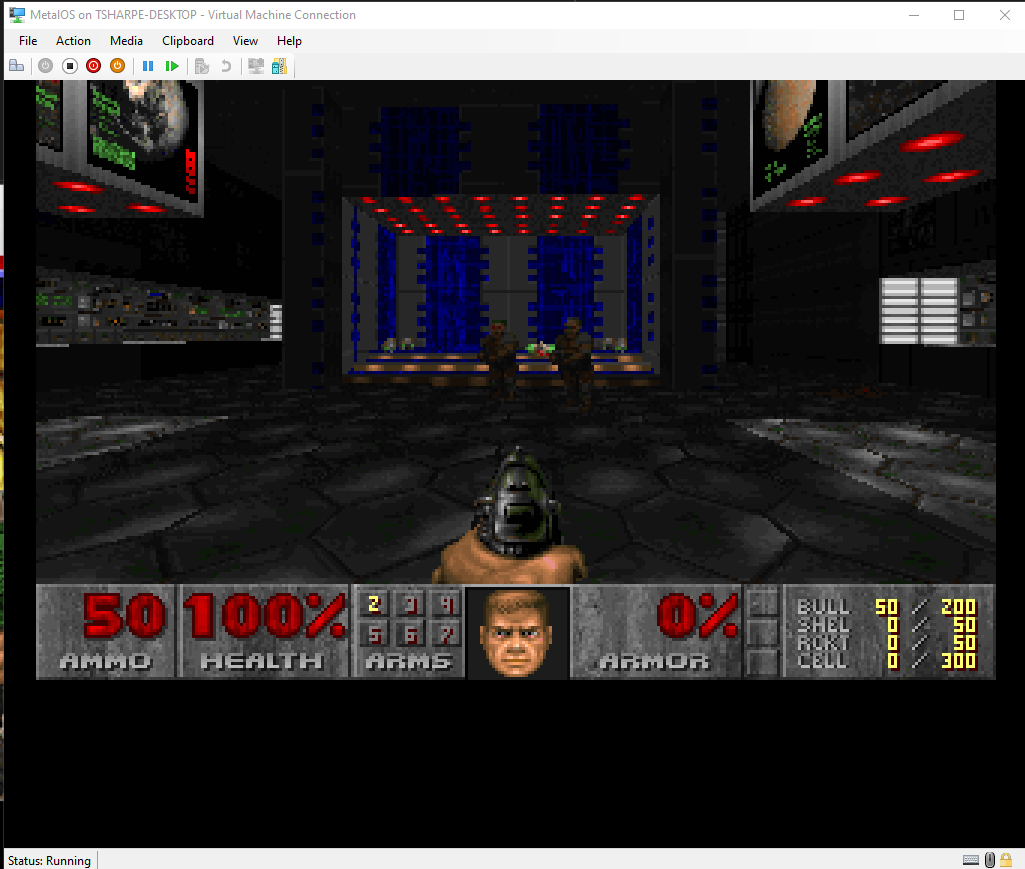The image size is (1025, 869).
Task: Click the mouse indicator icon in the status bar
Action: (990, 860)
